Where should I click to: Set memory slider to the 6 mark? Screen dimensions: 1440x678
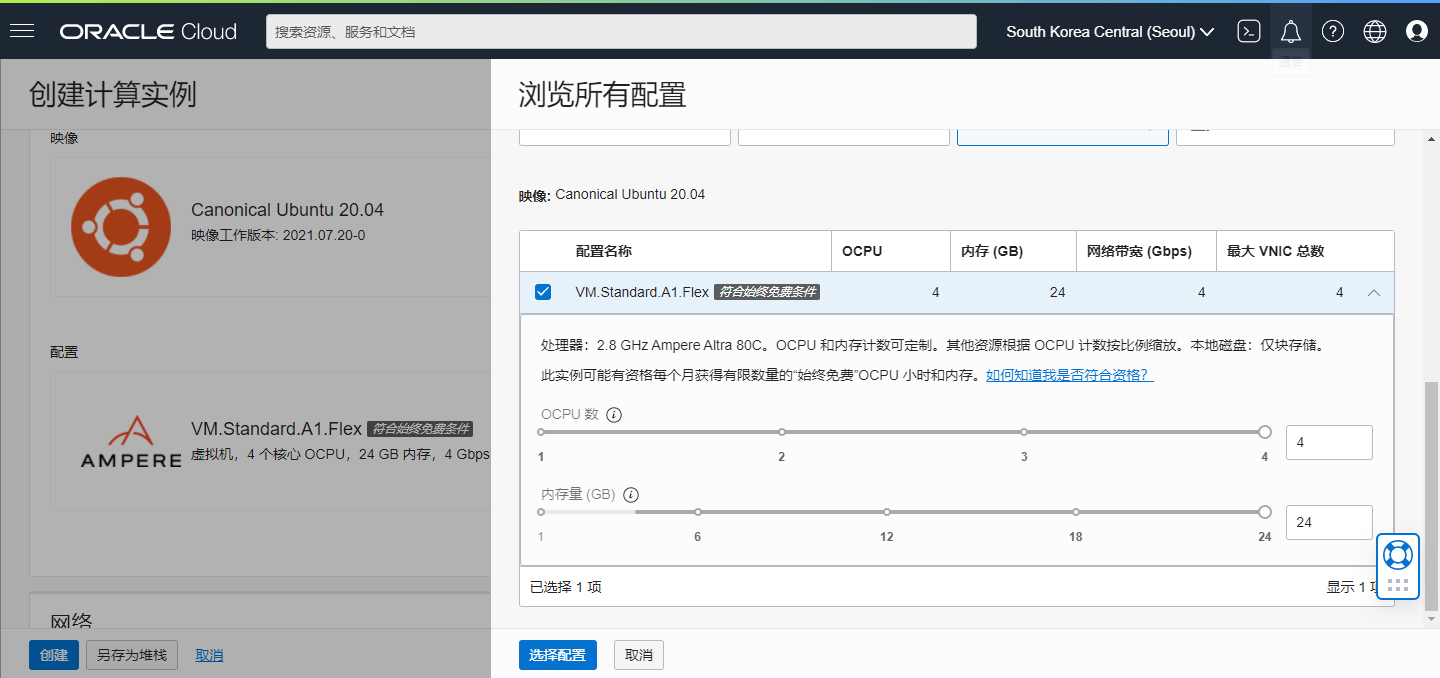(x=698, y=512)
